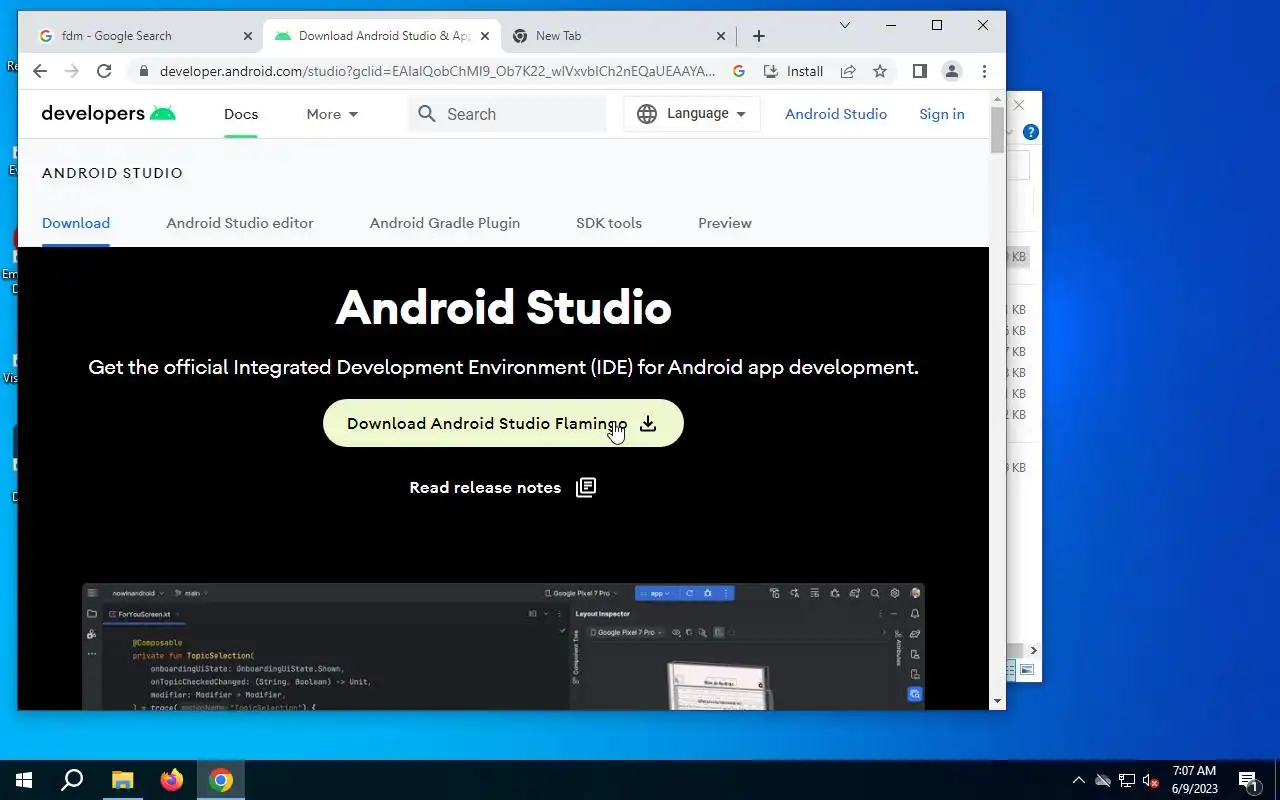The width and height of the screenshot is (1280, 800).
Task: Click the help icon in background window
Action: pyautogui.click(x=1031, y=132)
